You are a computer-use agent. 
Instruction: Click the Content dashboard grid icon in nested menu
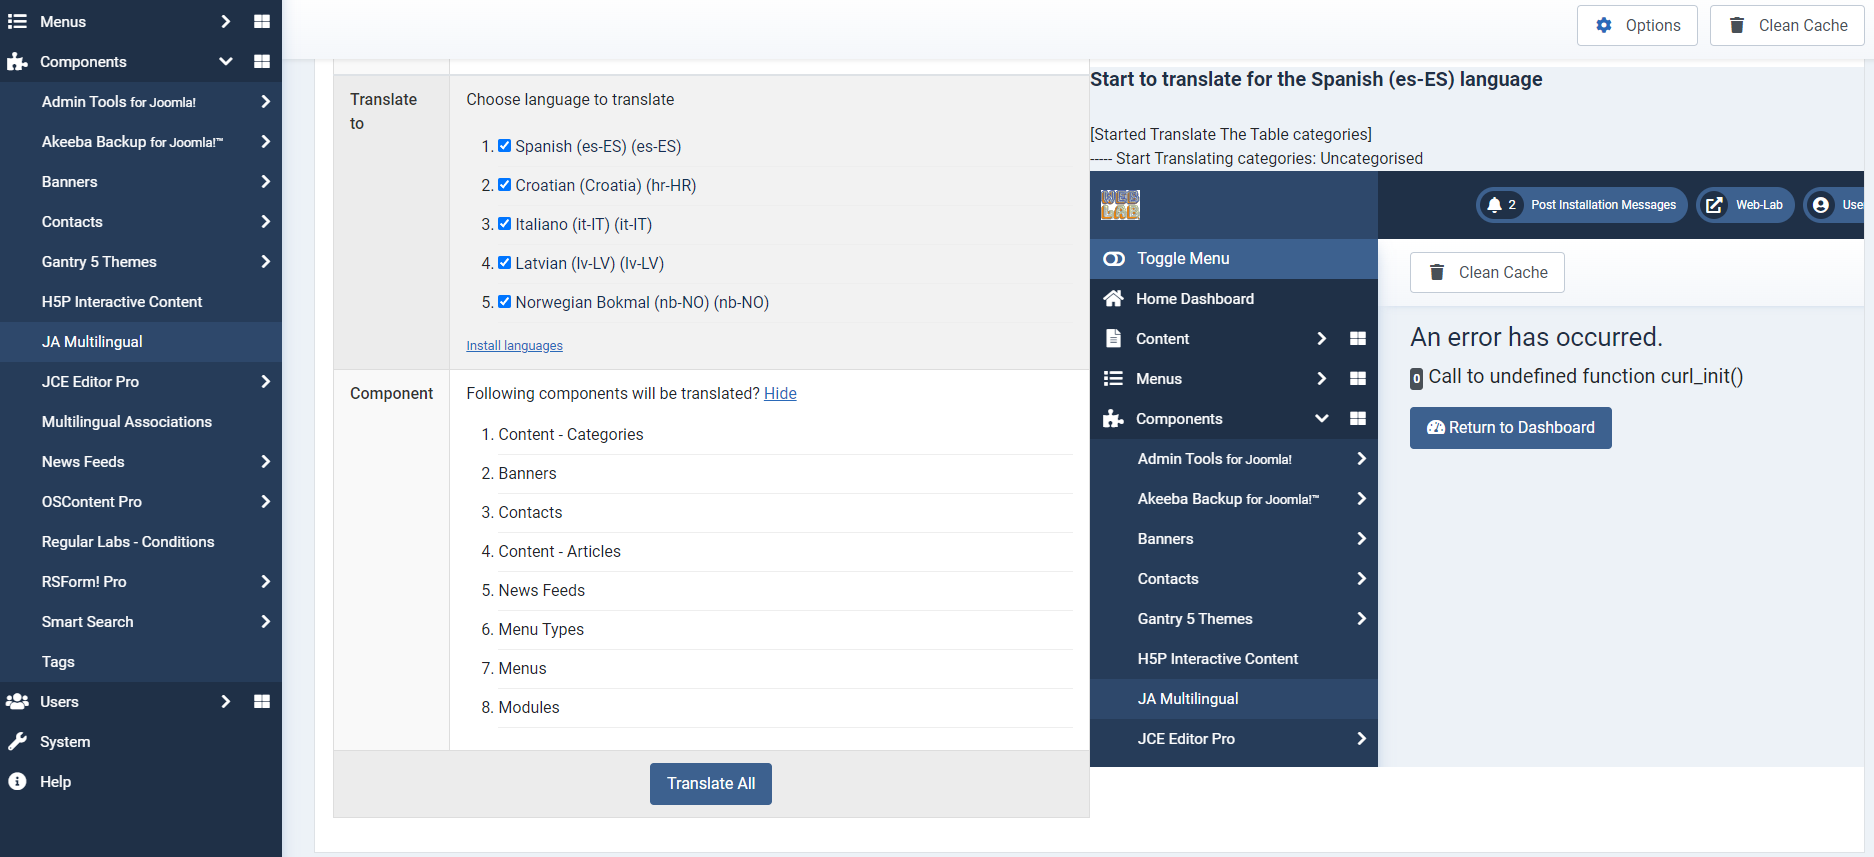click(1358, 339)
